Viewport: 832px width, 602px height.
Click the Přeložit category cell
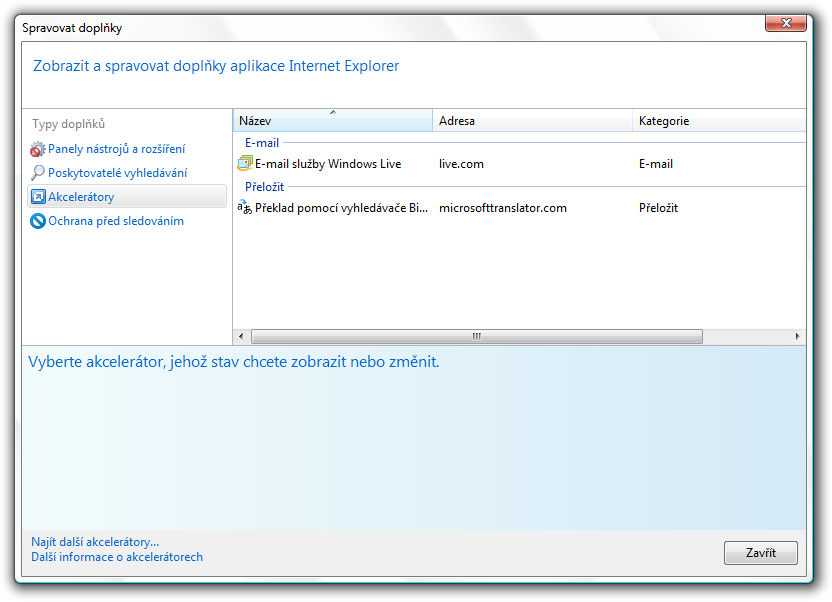pos(658,208)
